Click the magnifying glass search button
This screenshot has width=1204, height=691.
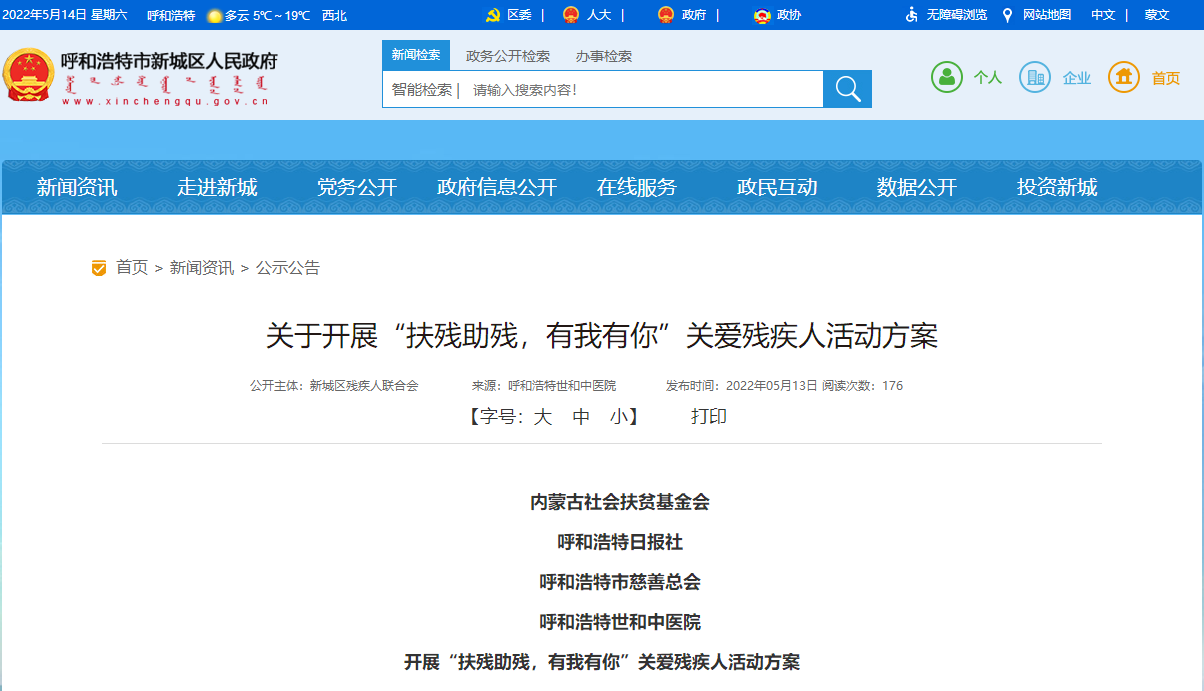point(847,89)
